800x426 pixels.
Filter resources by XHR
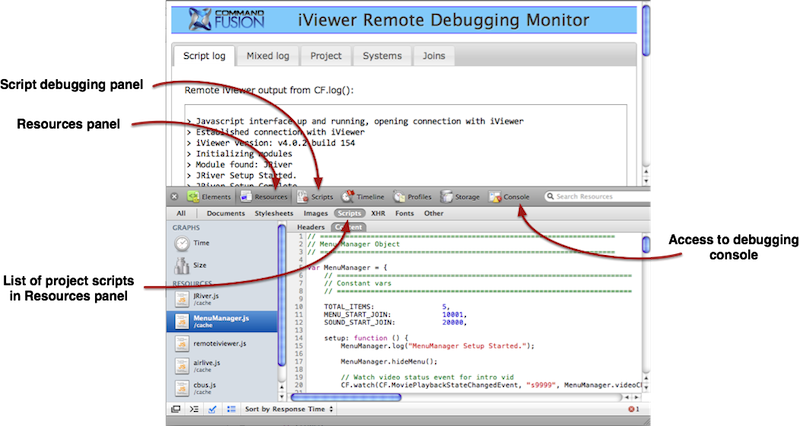tap(378, 213)
